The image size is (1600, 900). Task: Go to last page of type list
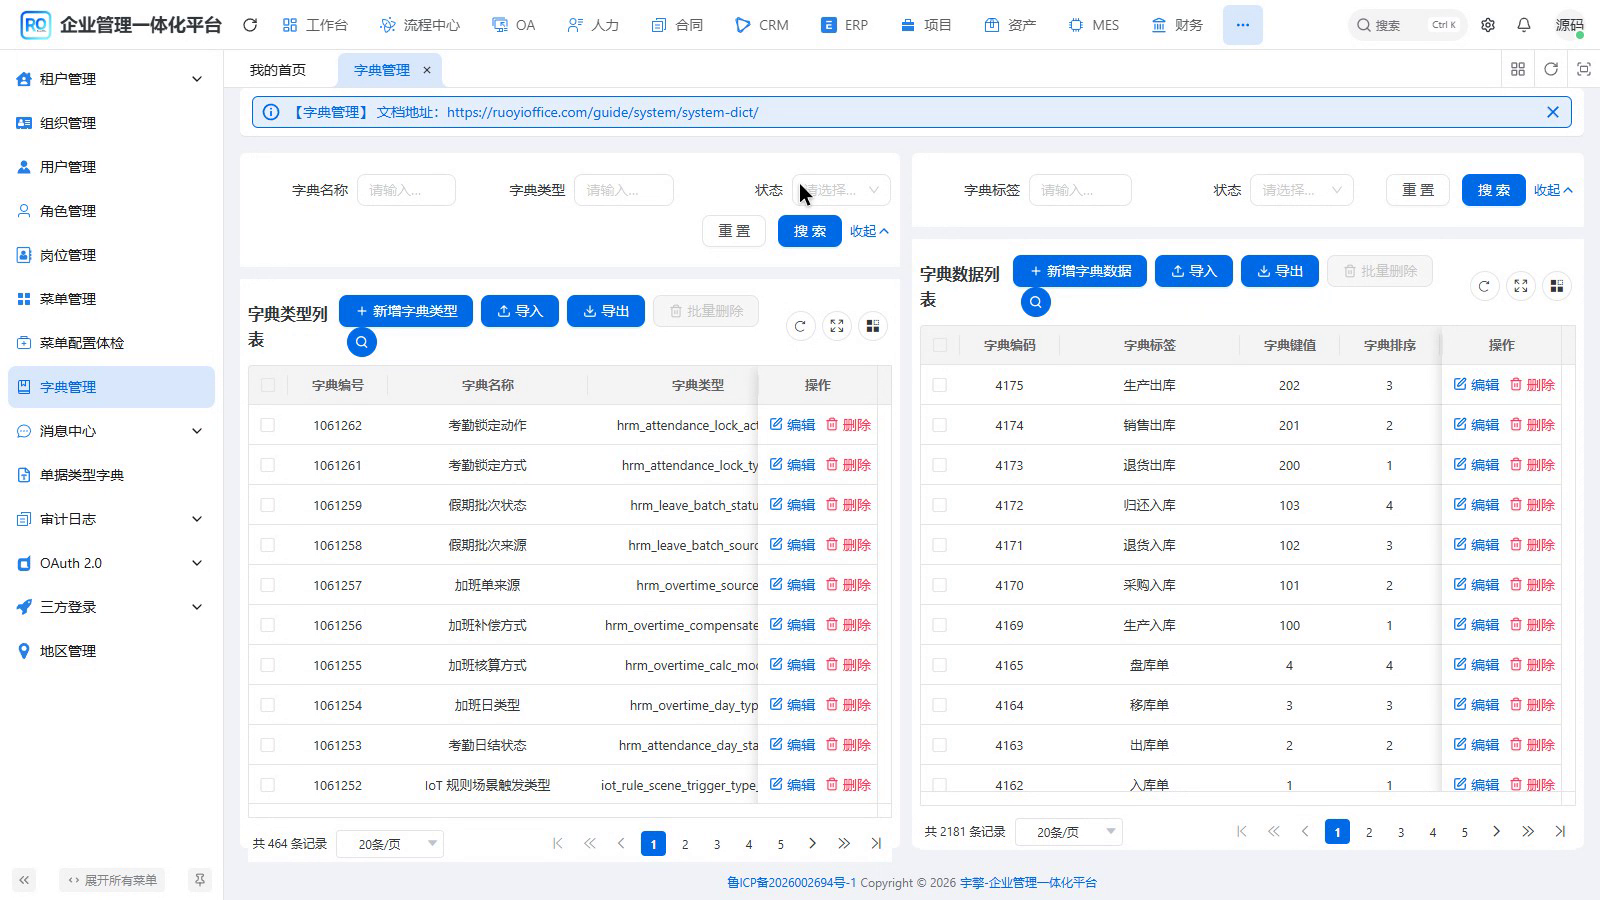[x=876, y=844]
